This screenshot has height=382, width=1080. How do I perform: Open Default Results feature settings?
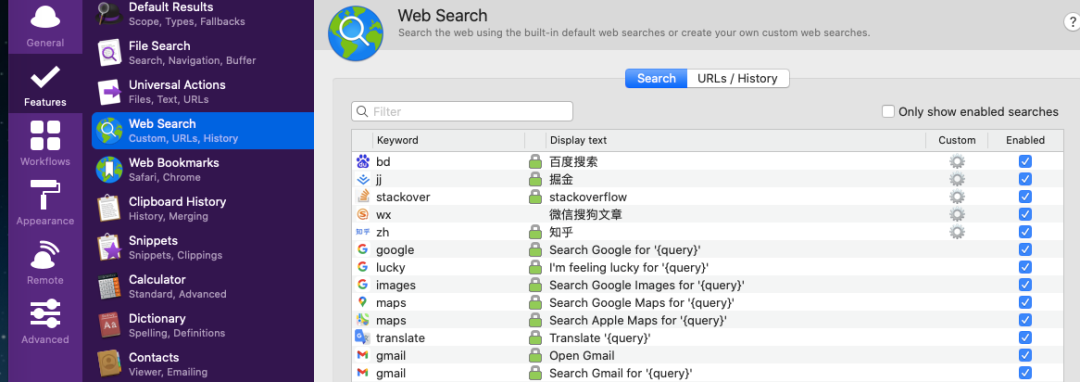click(x=202, y=14)
